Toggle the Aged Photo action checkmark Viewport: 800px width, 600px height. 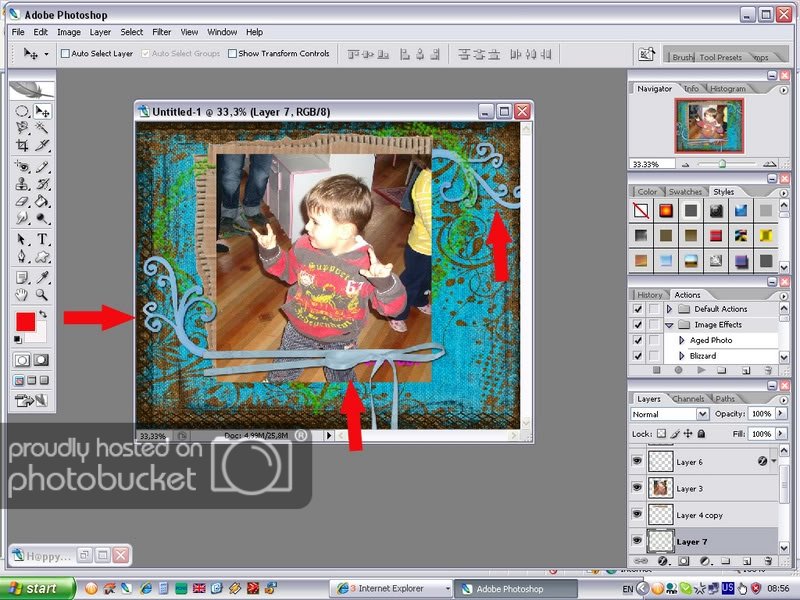pos(638,340)
